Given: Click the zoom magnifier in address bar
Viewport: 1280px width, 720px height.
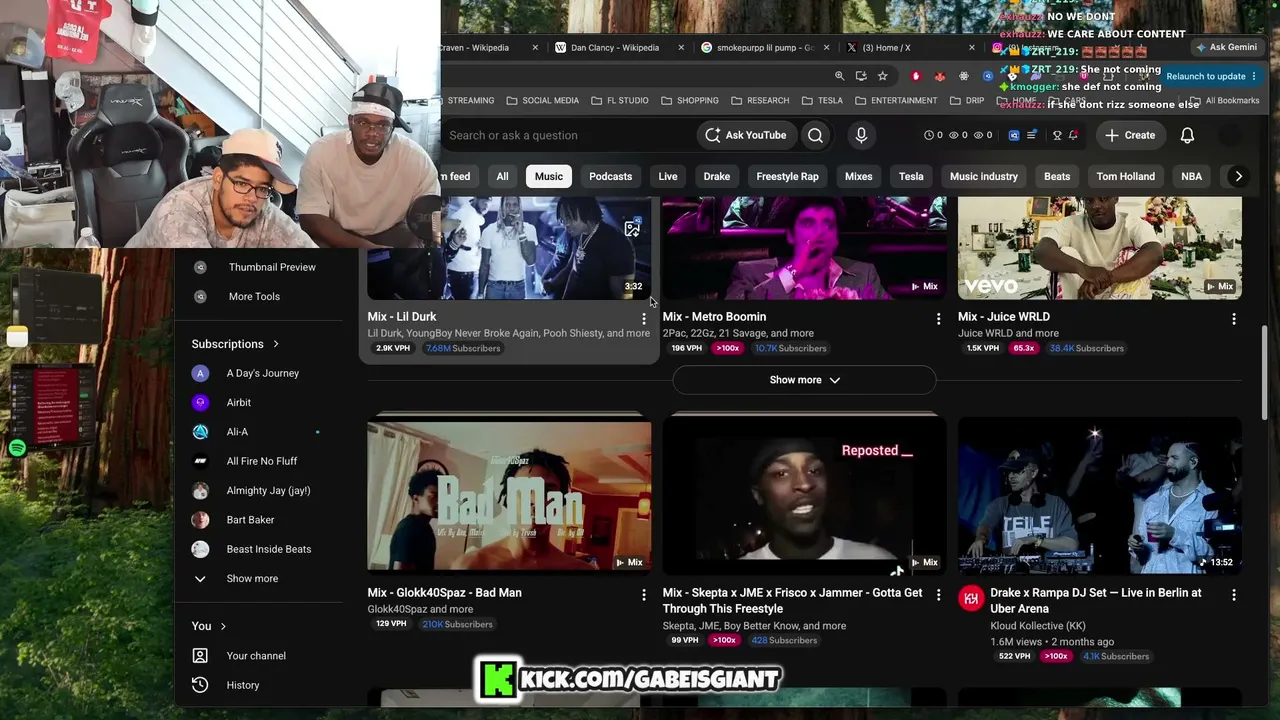Looking at the screenshot, I should coord(840,76).
